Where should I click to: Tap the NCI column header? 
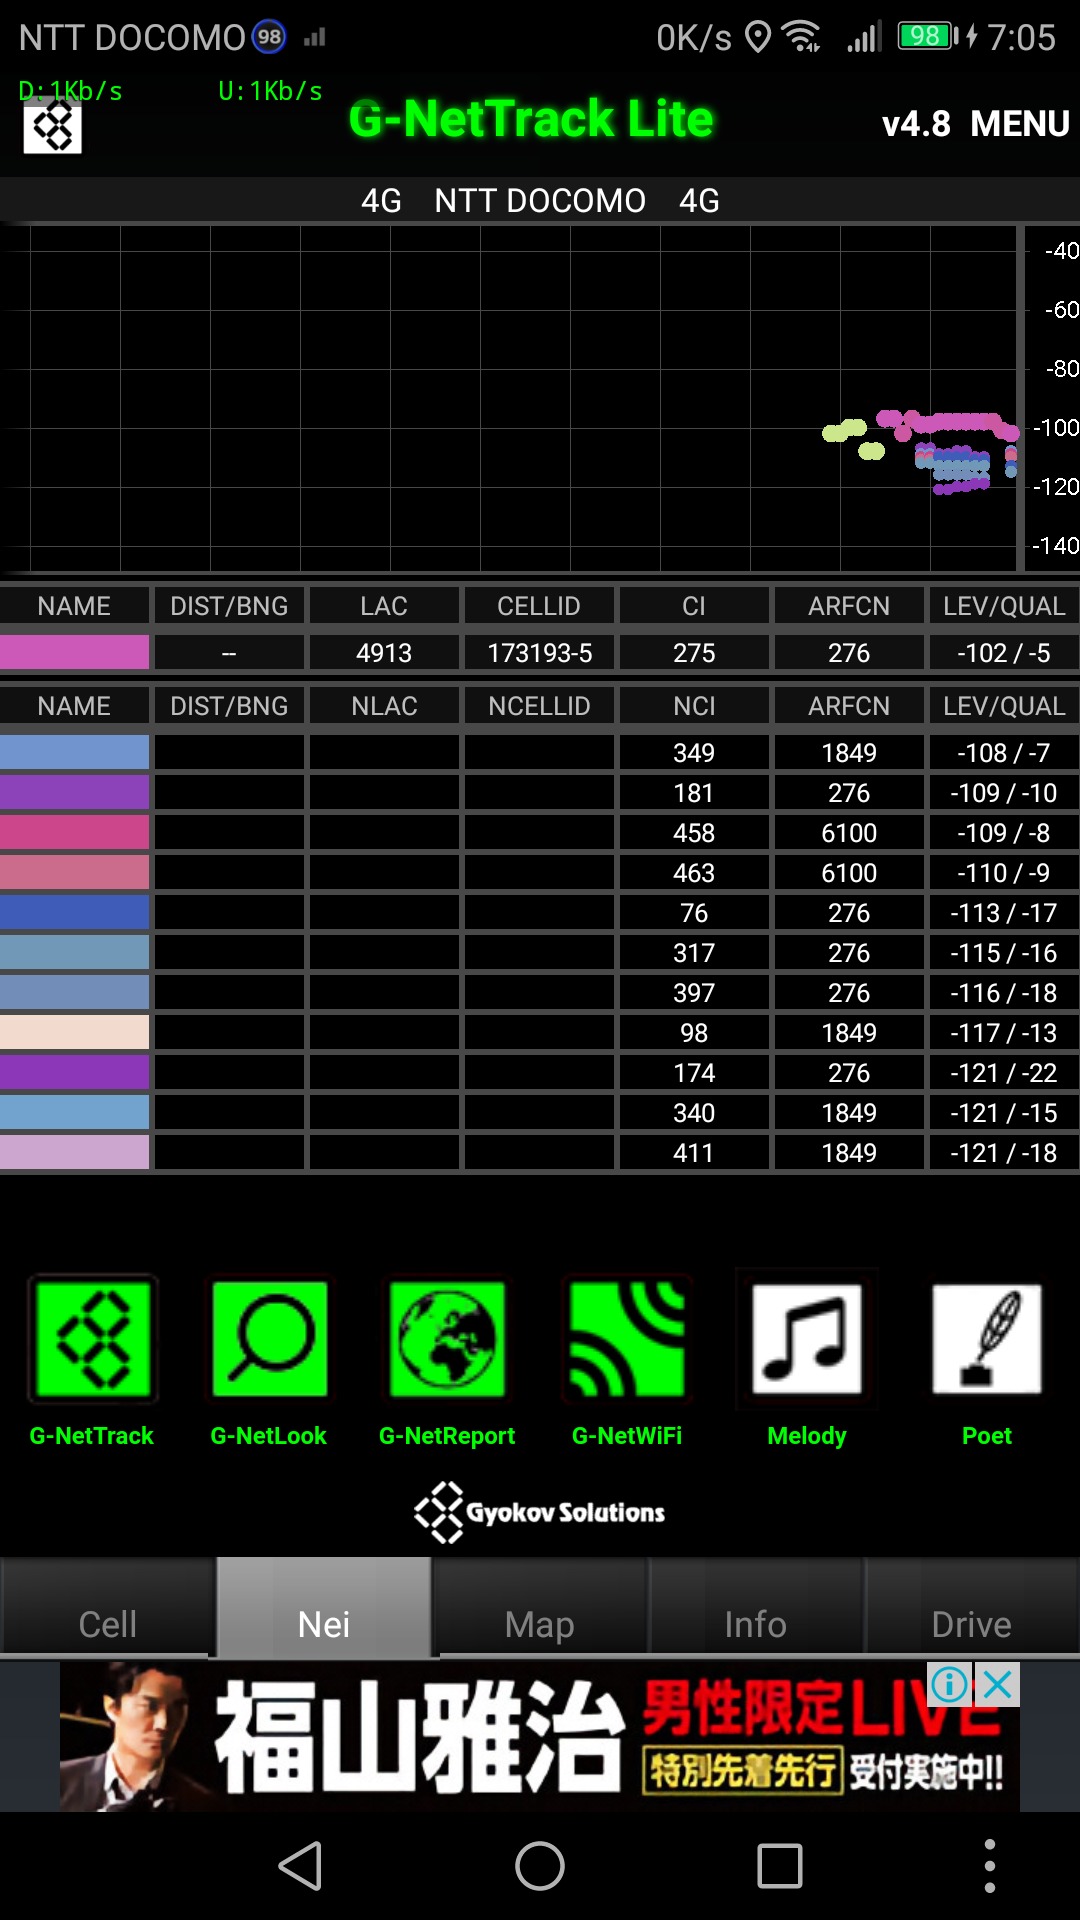pos(694,706)
